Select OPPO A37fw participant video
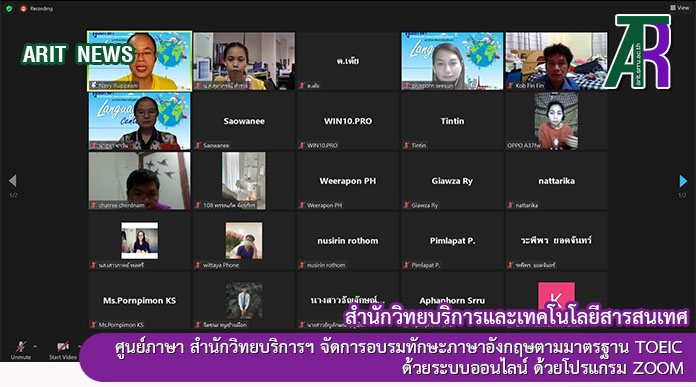The width and height of the screenshot is (696, 387). [x=556, y=121]
